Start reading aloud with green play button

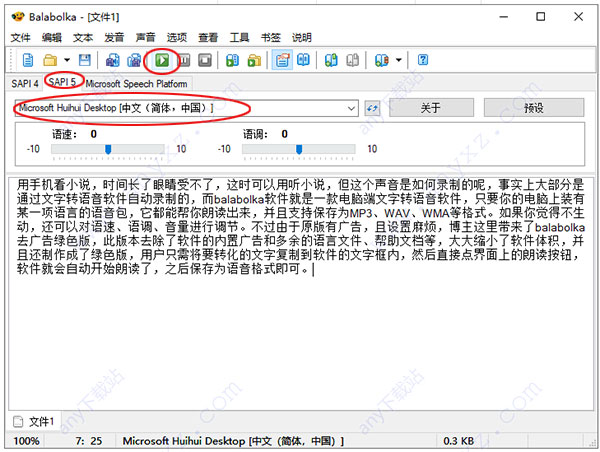pyautogui.click(x=162, y=60)
